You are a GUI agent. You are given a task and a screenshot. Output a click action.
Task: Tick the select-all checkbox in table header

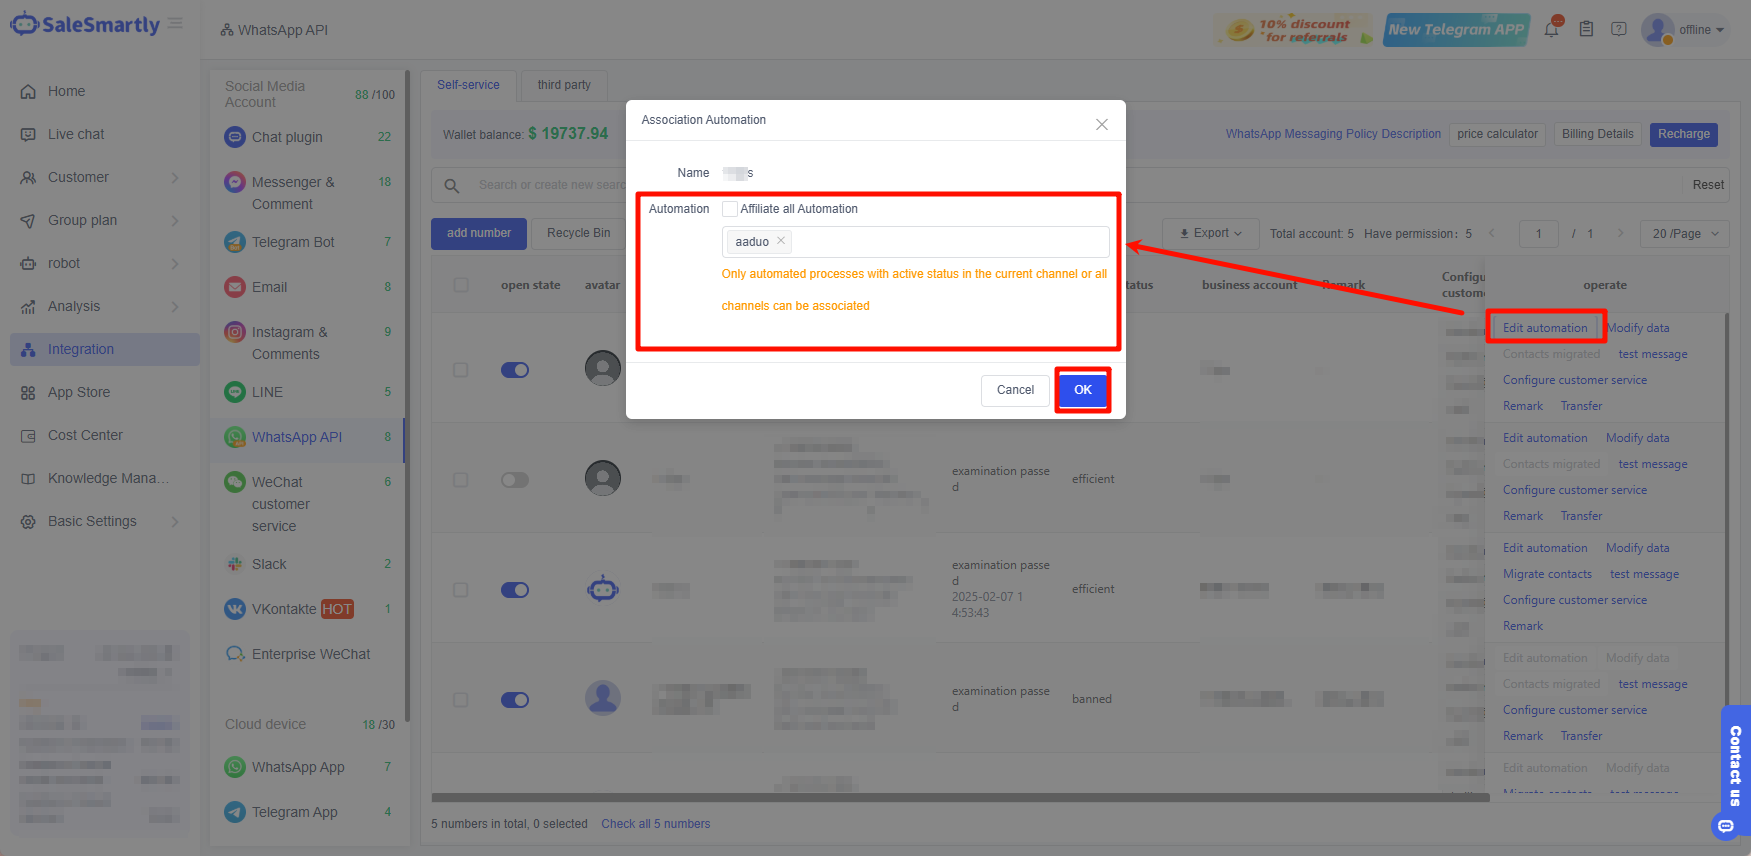pyautogui.click(x=461, y=285)
